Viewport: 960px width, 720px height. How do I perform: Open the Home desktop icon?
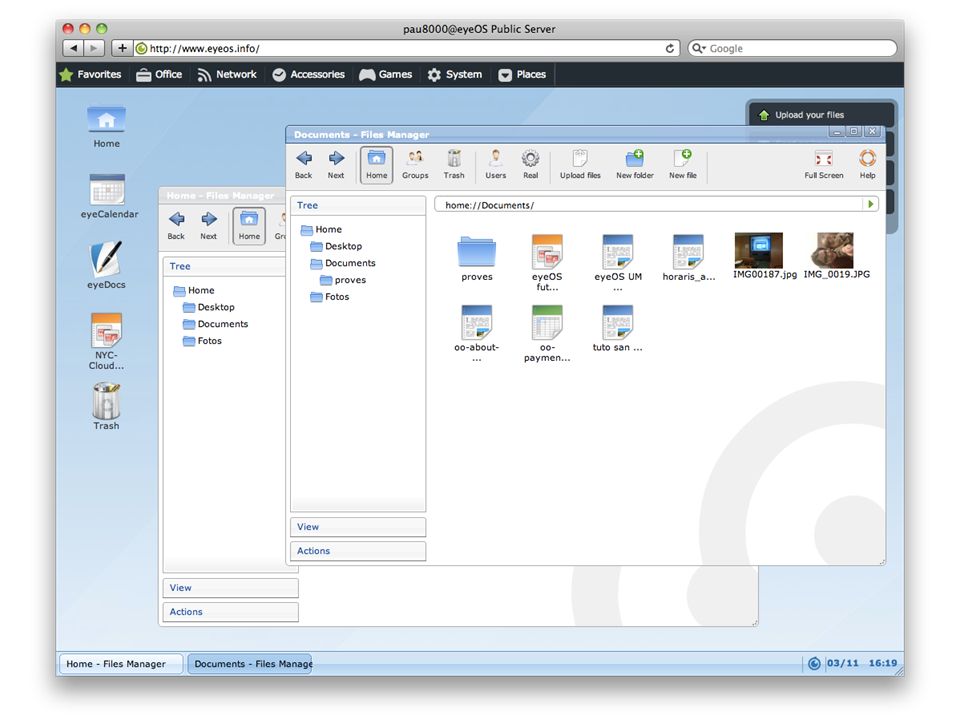pos(107,127)
